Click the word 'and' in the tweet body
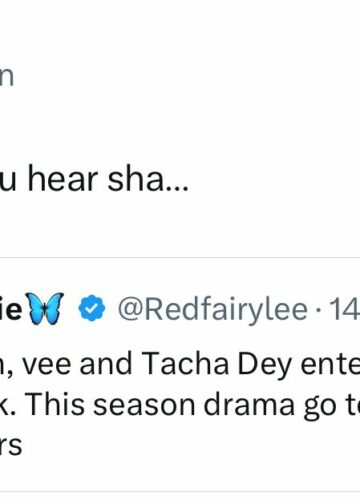This screenshot has height=504, width=360. 106,364
